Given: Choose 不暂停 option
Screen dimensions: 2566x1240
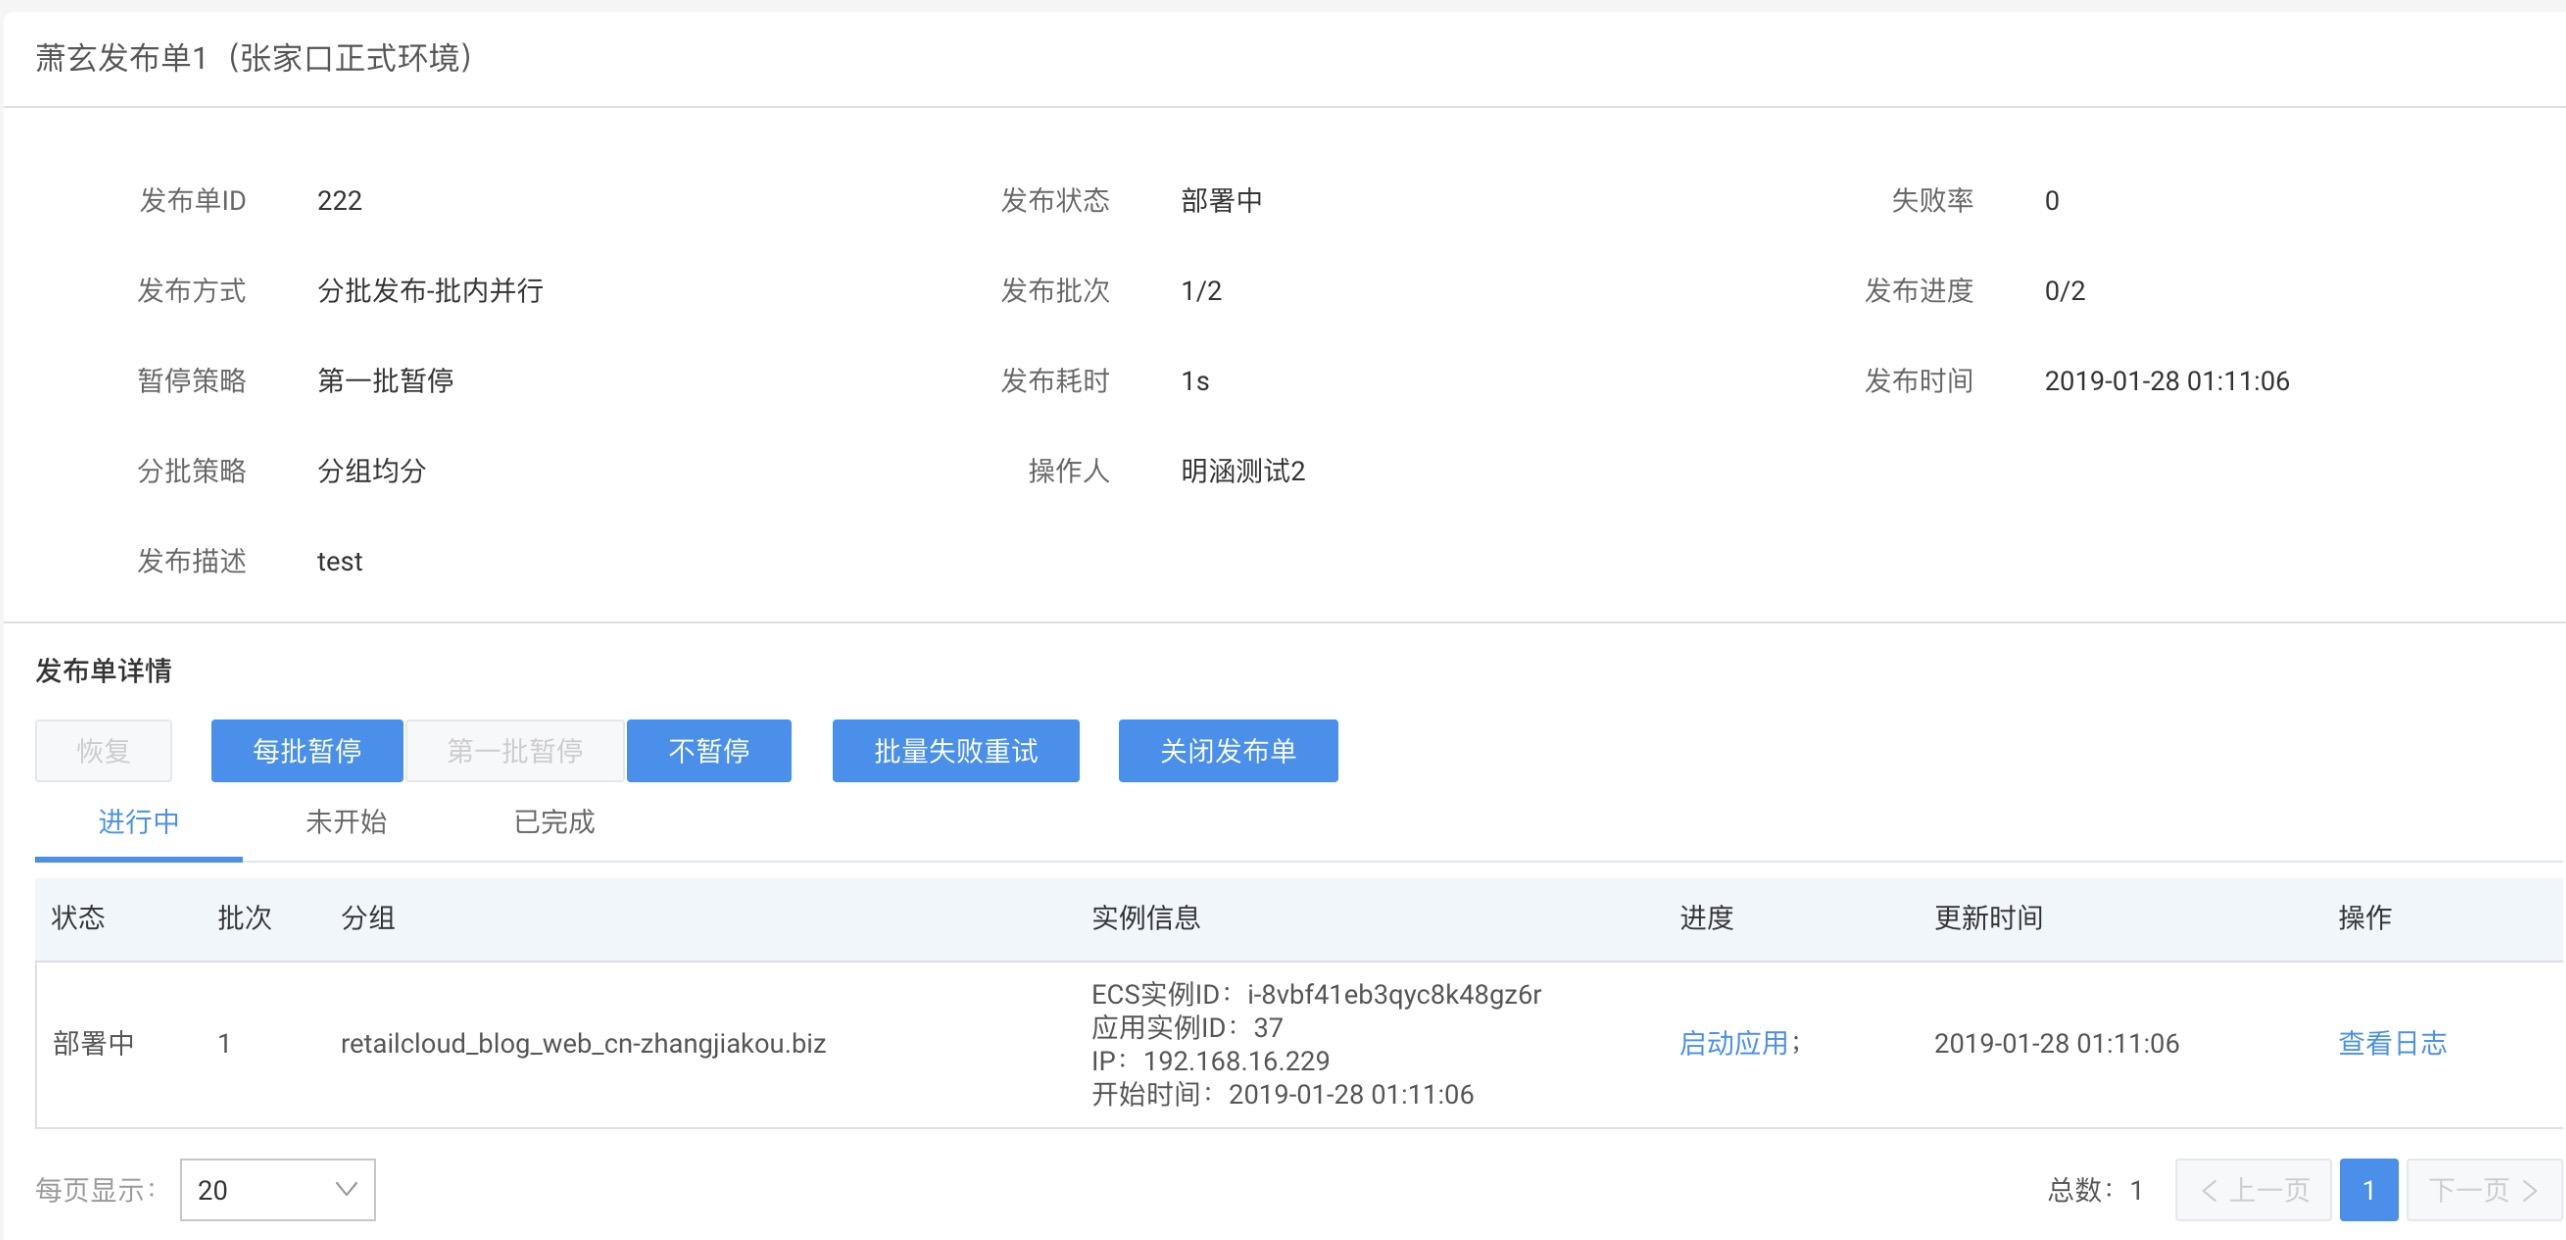Looking at the screenshot, I should point(708,750).
